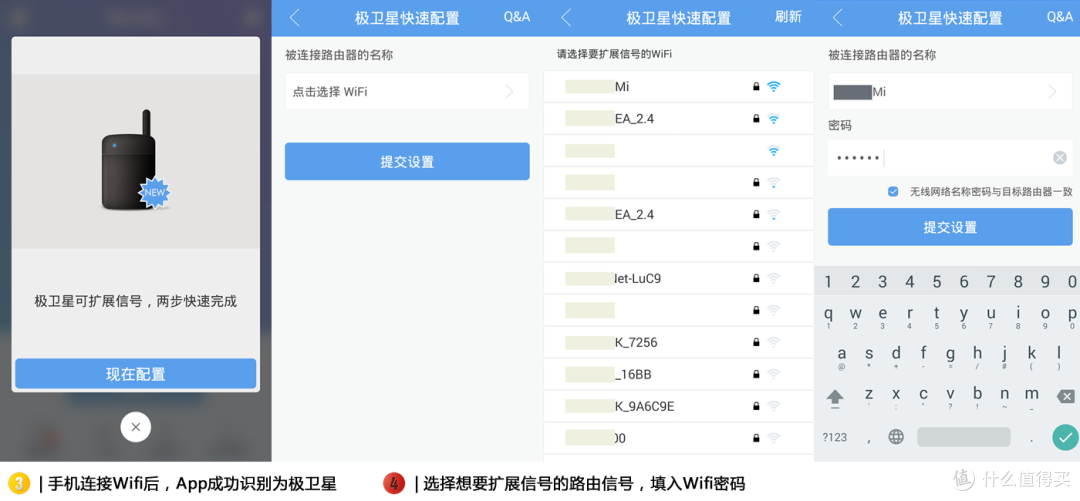Tap the number 9 key
The image size is (1080, 501).
[1045, 281]
